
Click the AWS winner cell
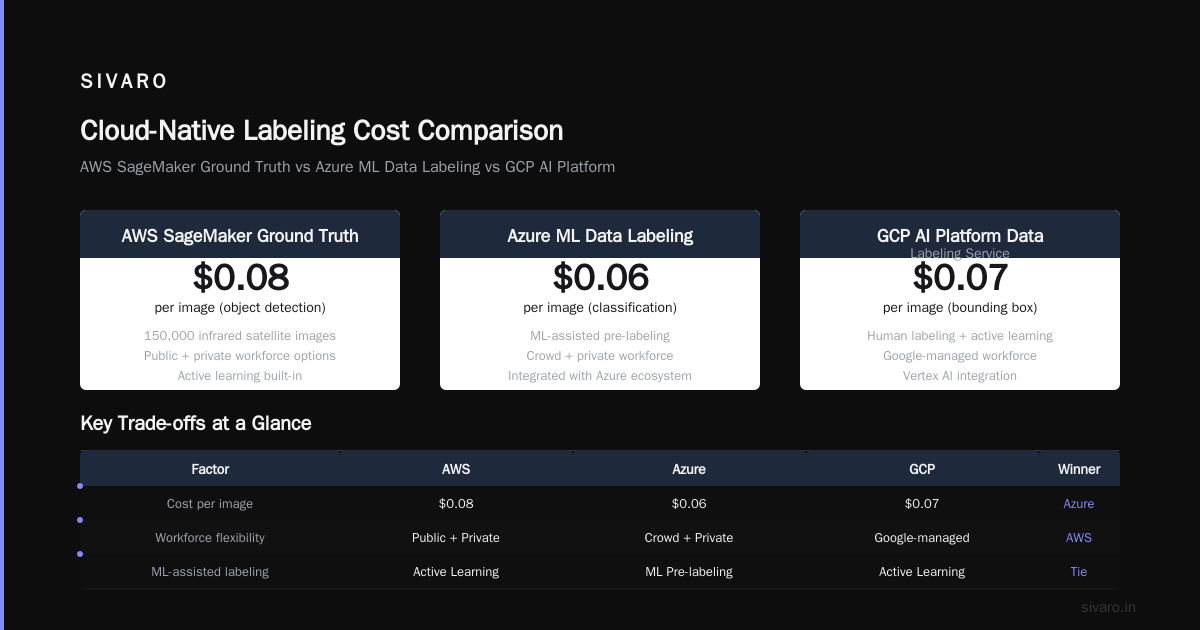(x=1079, y=538)
